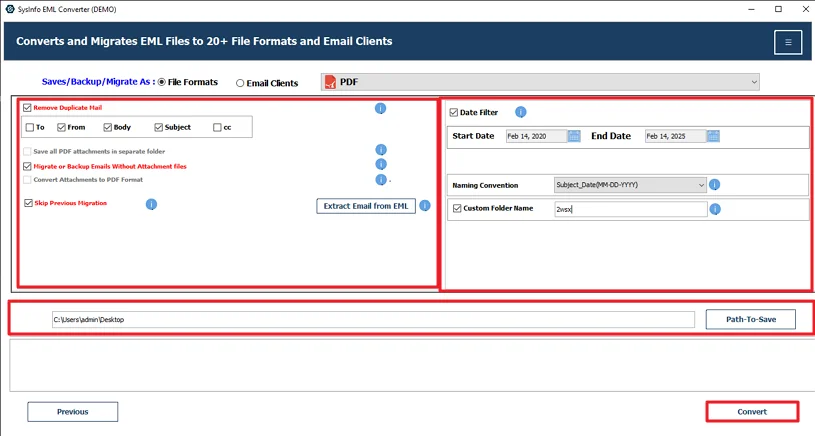Click the Convert button
Viewport: 815px width, 436px height.
pyautogui.click(x=752, y=412)
